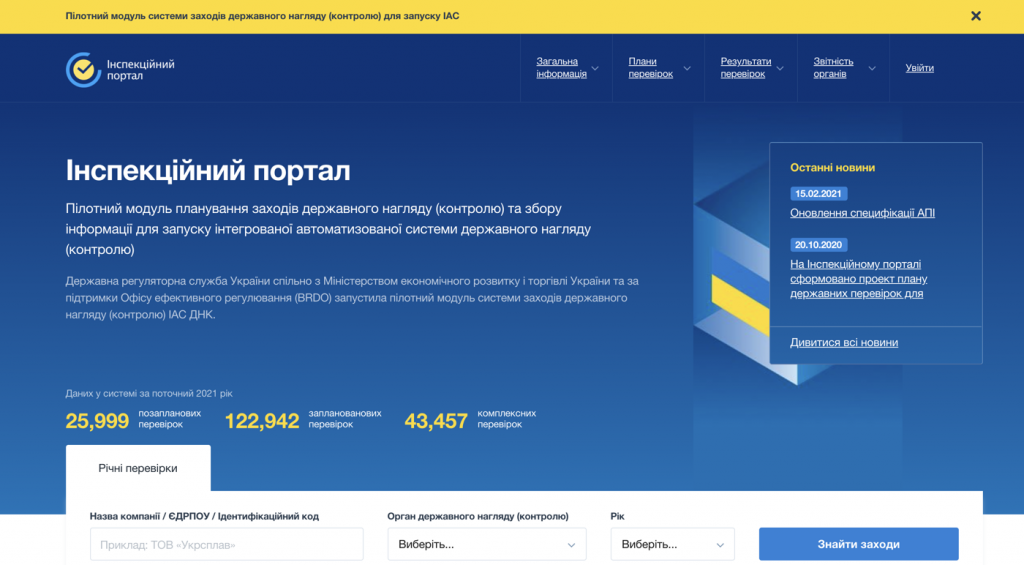The height and width of the screenshot is (565, 1024).
Task: Close the yellow notification banner
Action: click(976, 16)
